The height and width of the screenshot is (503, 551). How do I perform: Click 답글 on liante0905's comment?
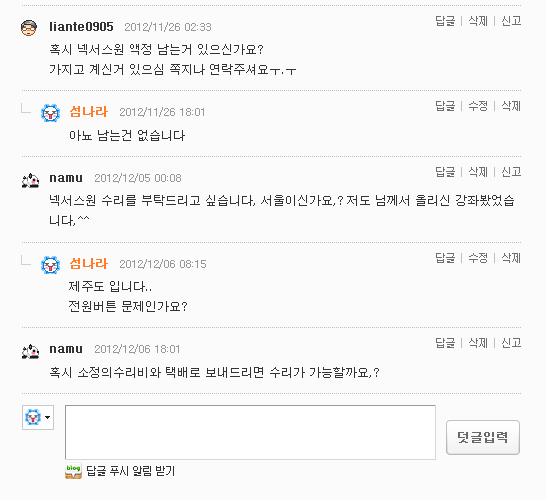click(x=445, y=21)
